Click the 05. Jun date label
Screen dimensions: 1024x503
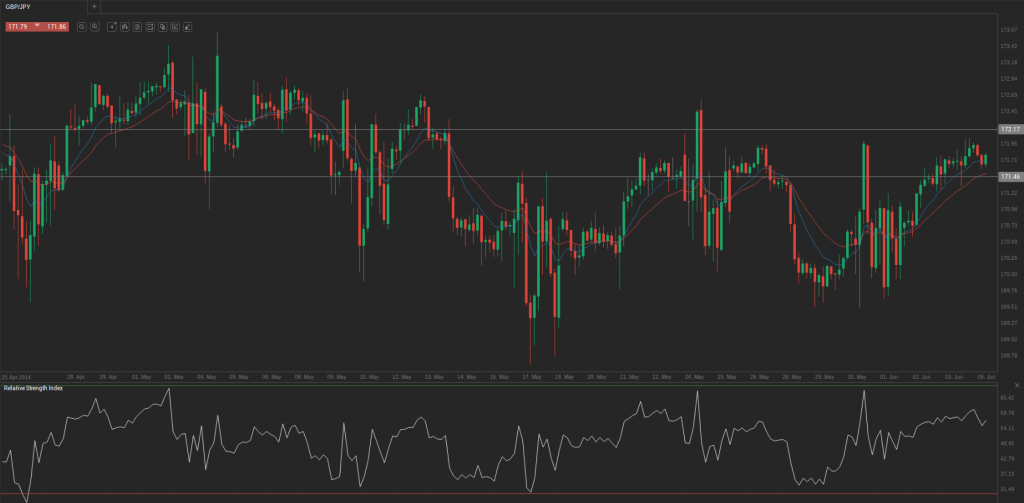987,377
